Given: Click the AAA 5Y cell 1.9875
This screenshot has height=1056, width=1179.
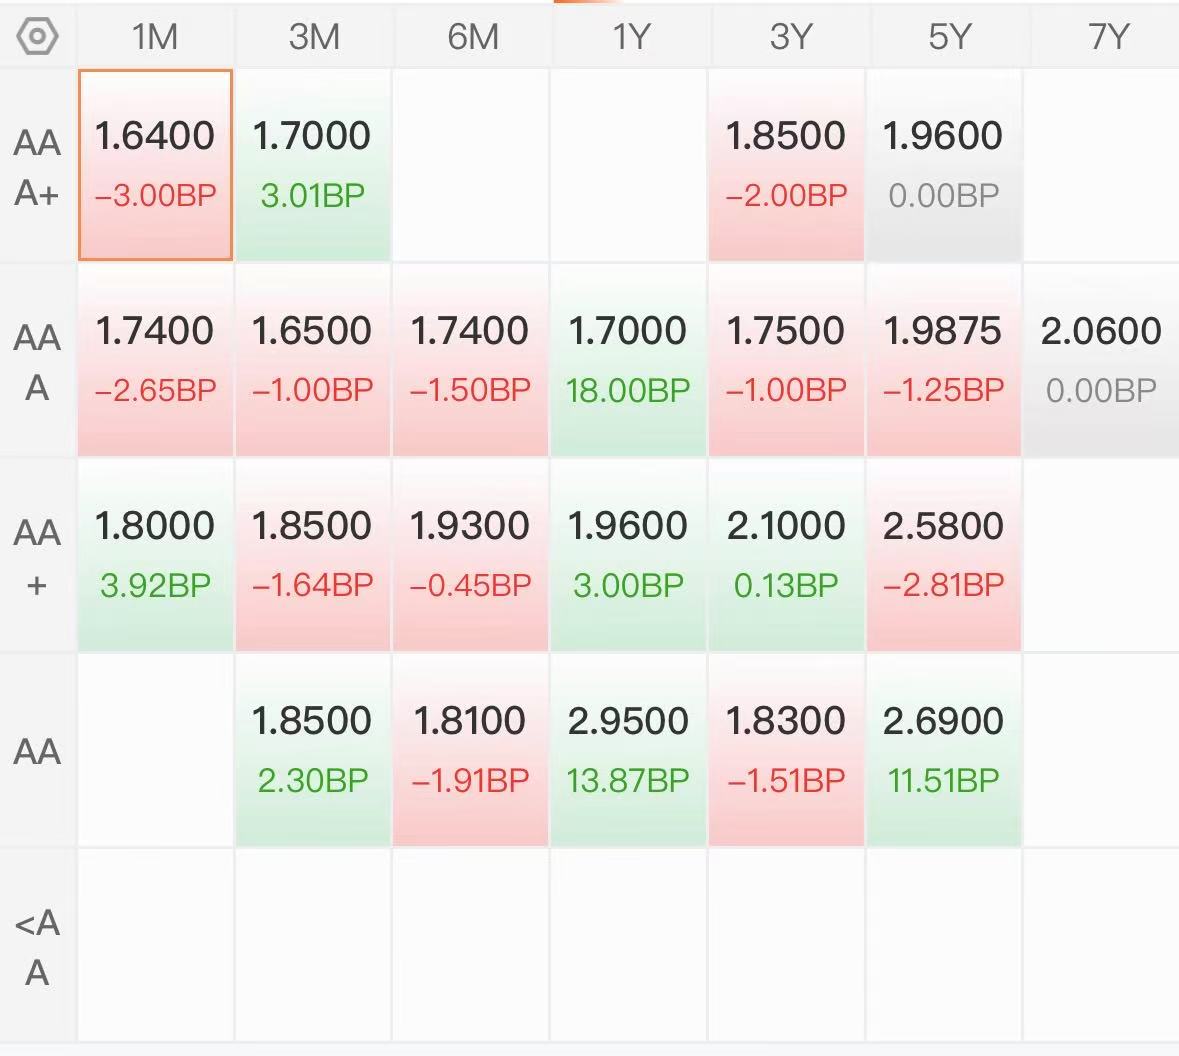Looking at the screenshot, I should (x=943, y=360).
